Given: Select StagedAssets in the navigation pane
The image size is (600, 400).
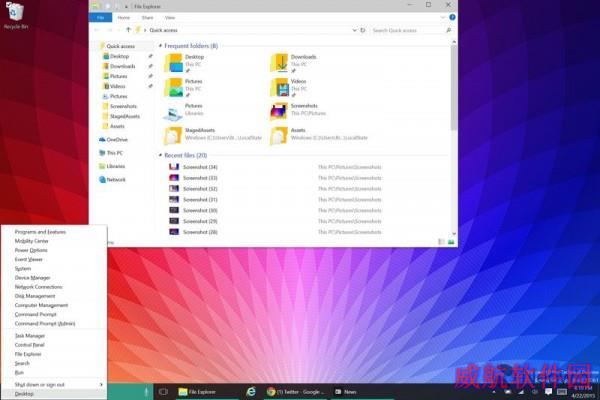Looking at the screenshot, I should point(122,116).
